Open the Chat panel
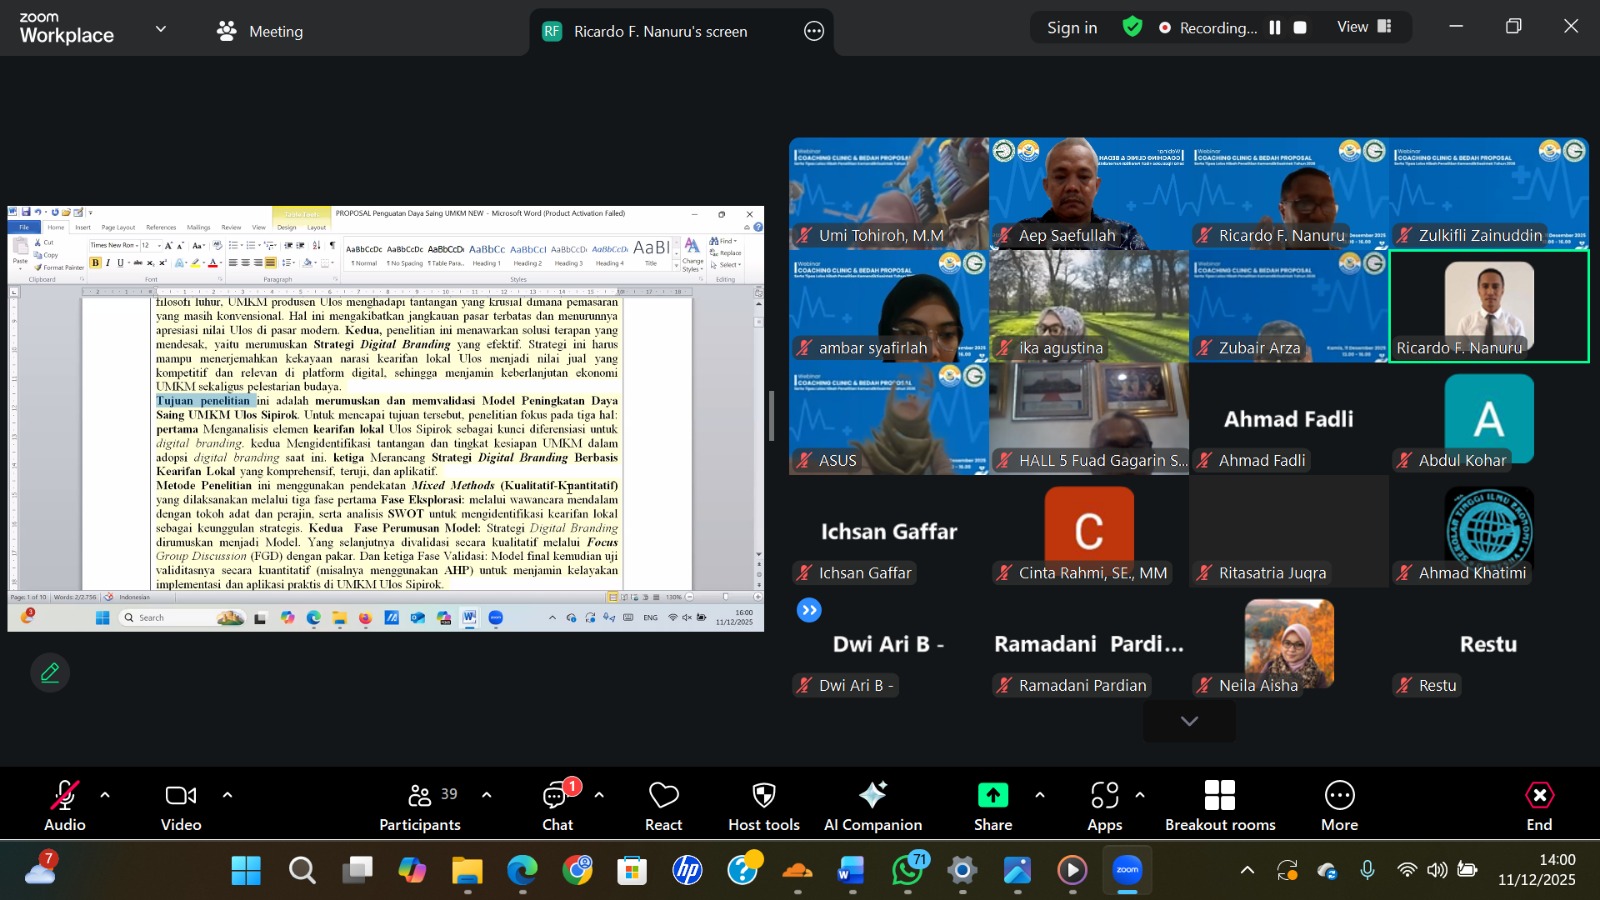Image resolution: width=1600 pixels, height=900 pixels. click(558, 806)
